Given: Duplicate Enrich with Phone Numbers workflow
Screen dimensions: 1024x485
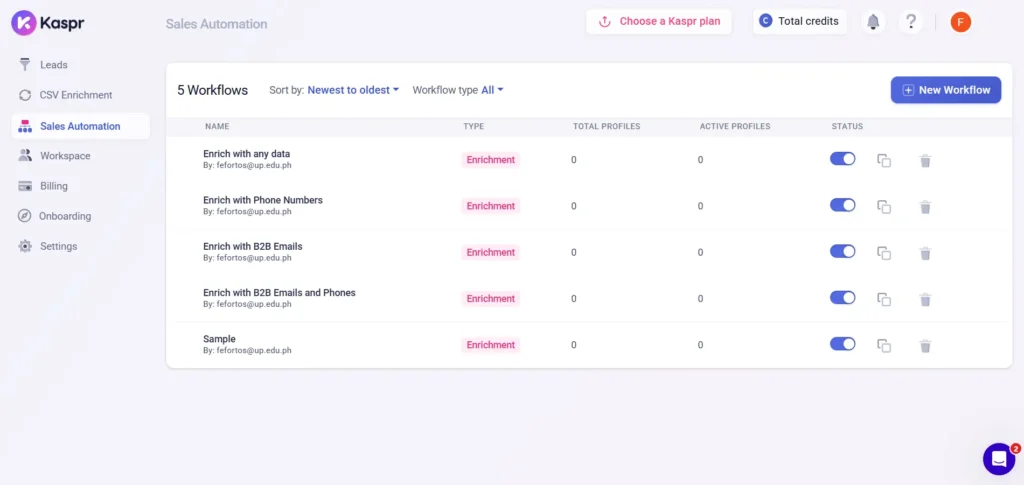Looking at the screenshot, I should (x=884, y=207).
